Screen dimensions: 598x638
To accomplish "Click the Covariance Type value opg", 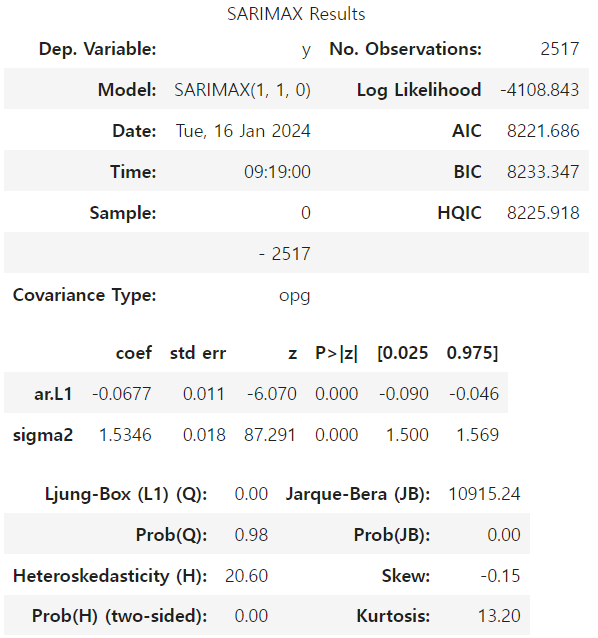I will tap(295, 296).
